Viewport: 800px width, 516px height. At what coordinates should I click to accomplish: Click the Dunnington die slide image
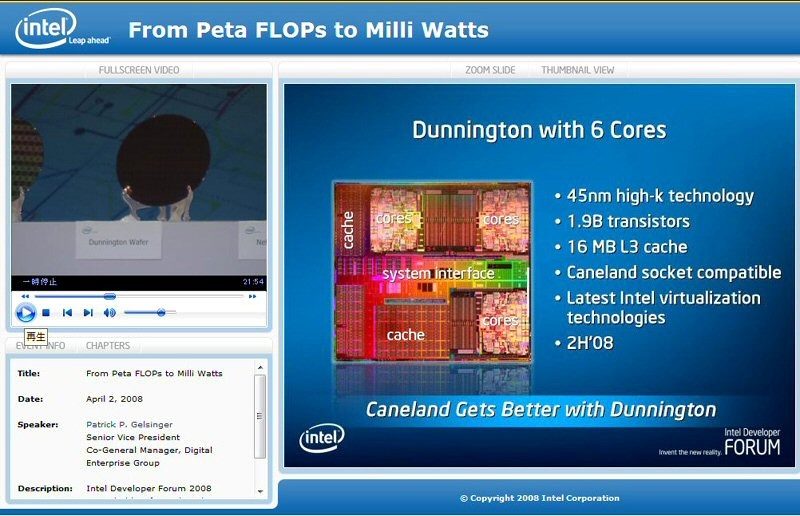(433, 272)
